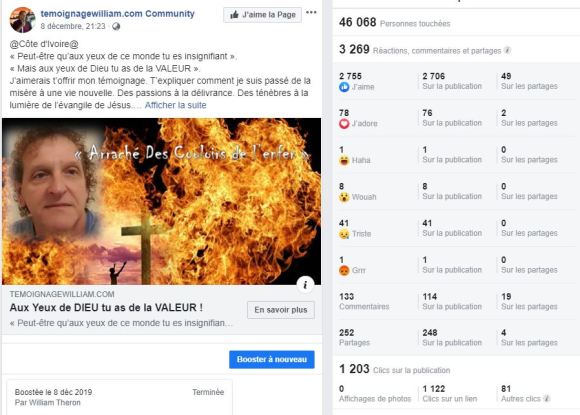The height and width of the screenshot is (415, 580).
Task: Open the temoignagewilliam.com Community page link
Action: pyautogui.click(x=118, y=14)
